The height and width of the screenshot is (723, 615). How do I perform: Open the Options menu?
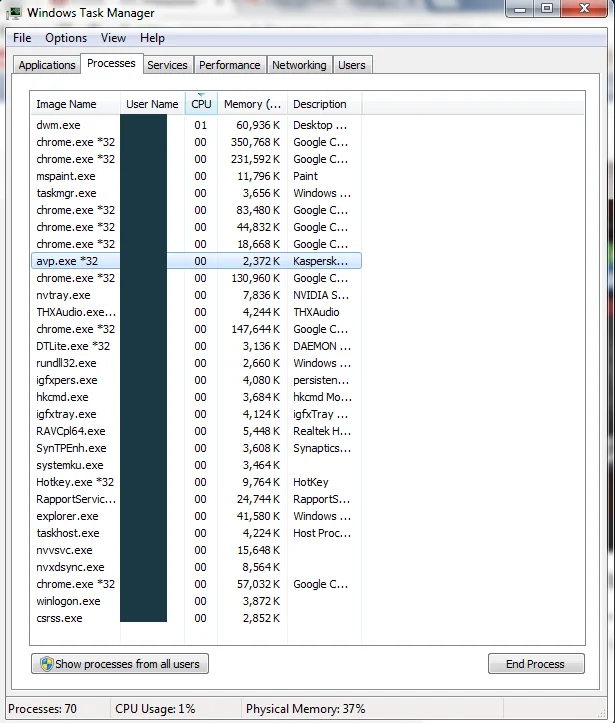(66, 38)
